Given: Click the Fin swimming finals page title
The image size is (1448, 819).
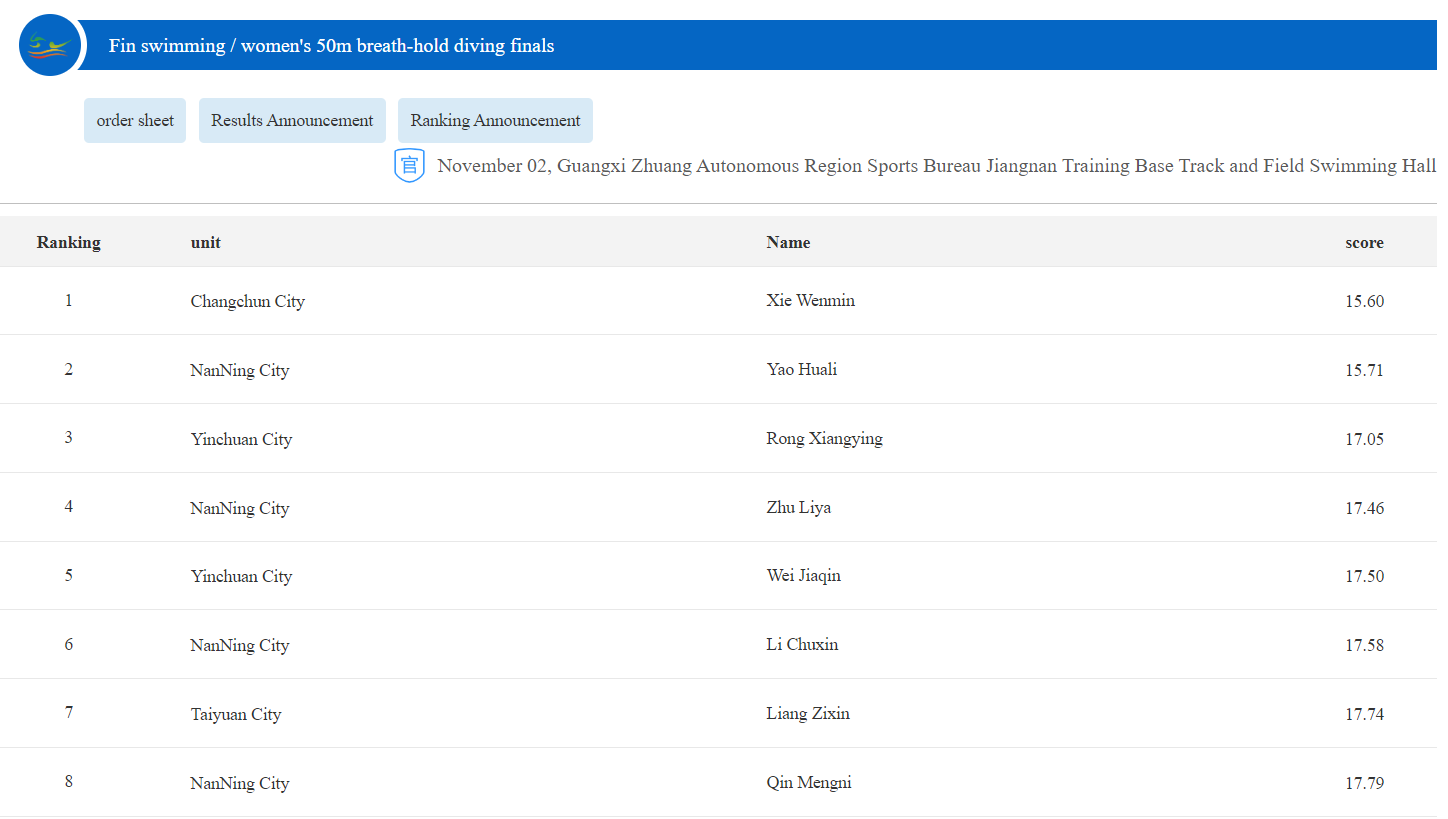Looking at the screenshot, I should 331,45.
